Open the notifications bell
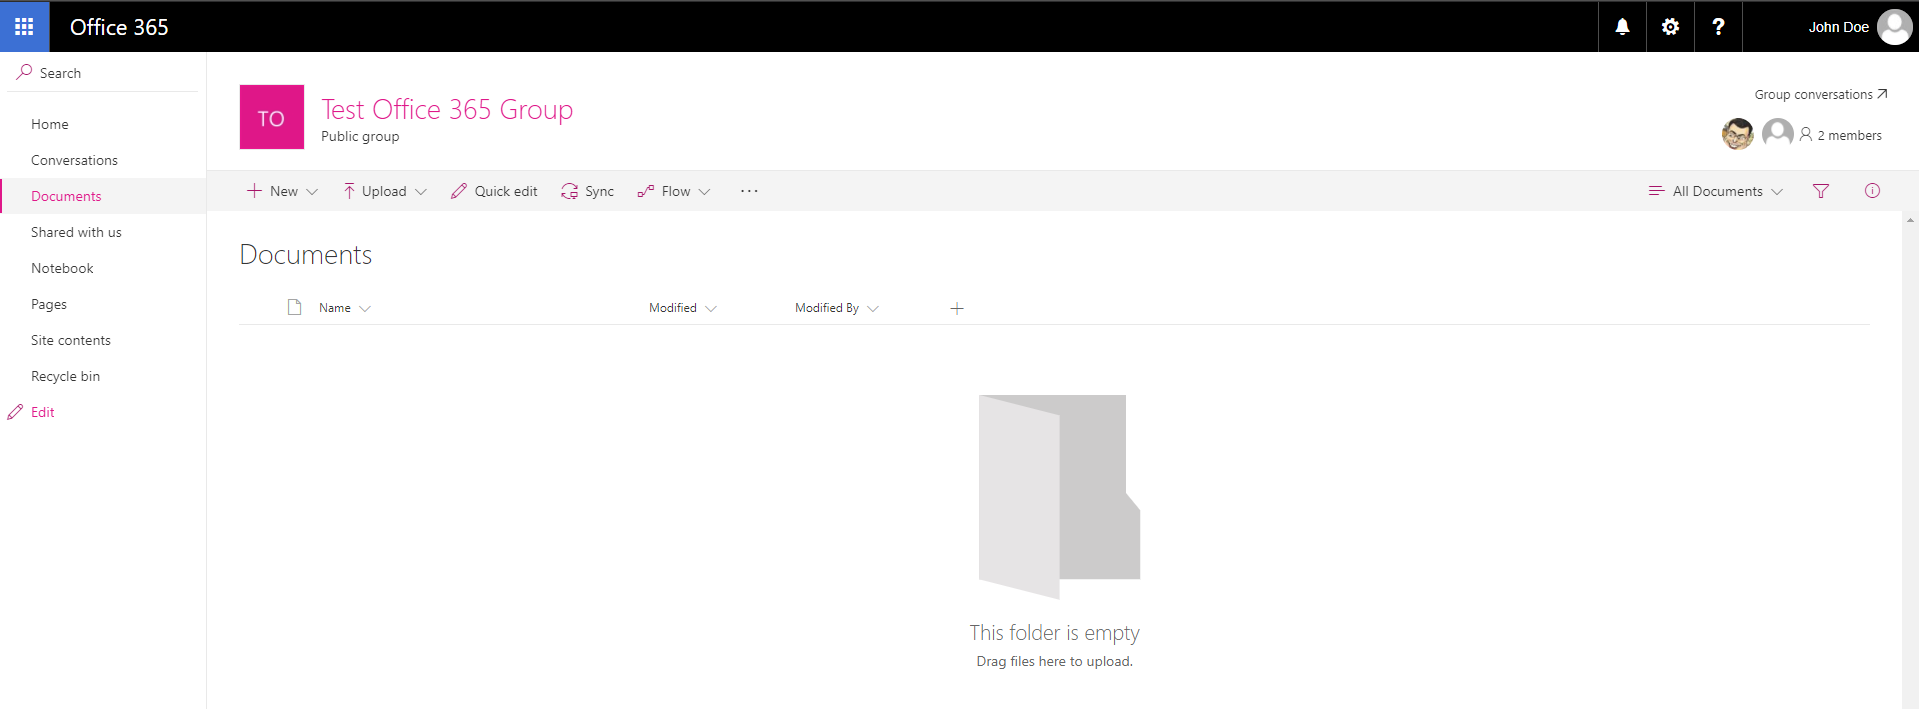Screen dimensions: 1919x709 pyautogui.click(x=1622, y=27)
